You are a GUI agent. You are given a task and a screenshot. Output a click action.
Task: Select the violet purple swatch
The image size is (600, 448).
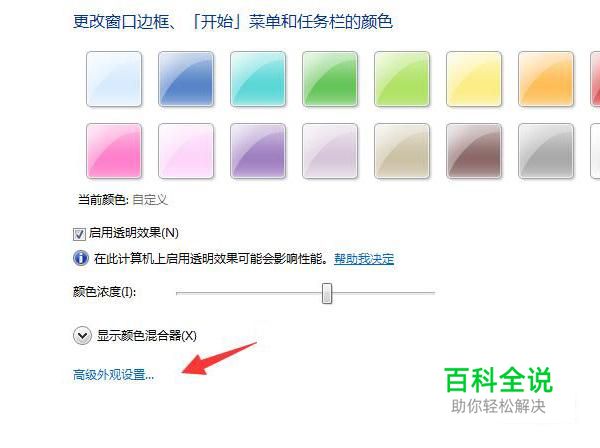pyautogui.click(x=258, y=151)
